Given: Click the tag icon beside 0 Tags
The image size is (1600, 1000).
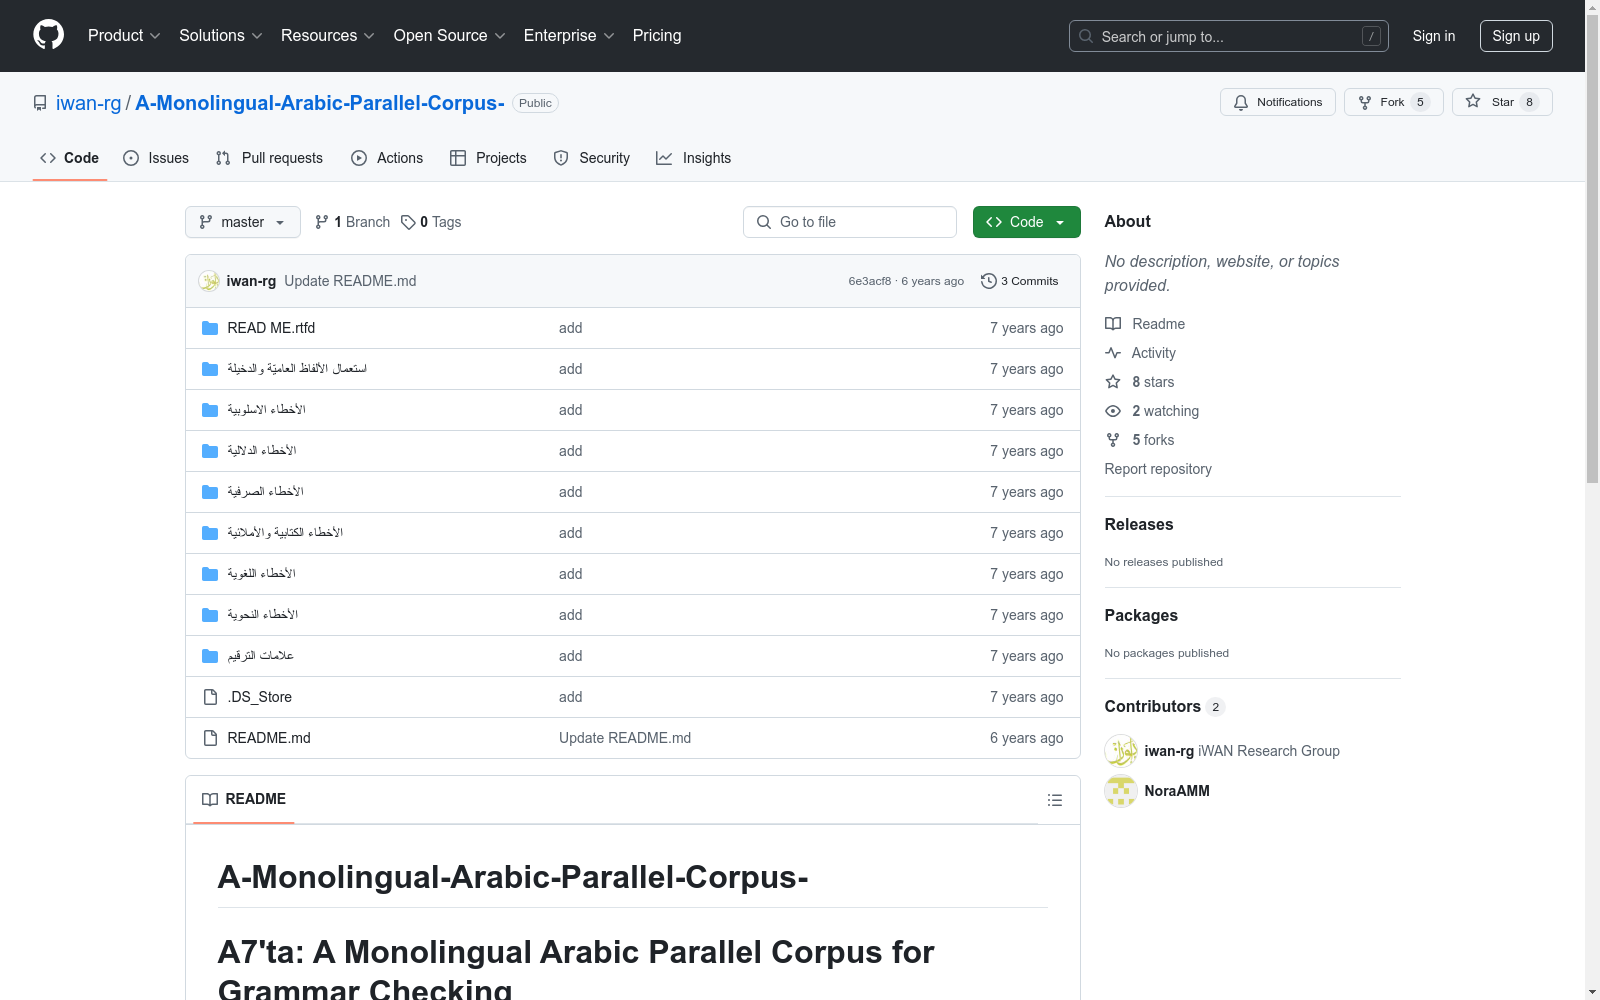Looking at the screenshot, I should pos(408,222).
